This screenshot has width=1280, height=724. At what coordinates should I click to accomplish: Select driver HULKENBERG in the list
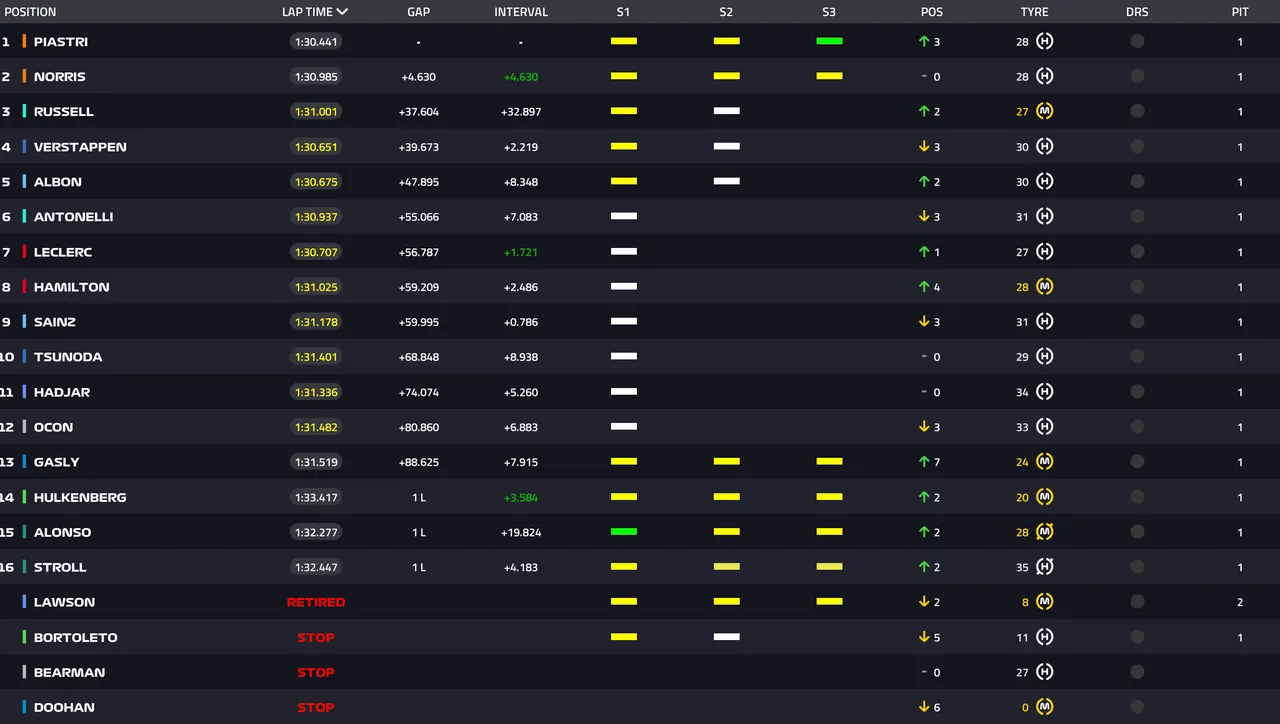coord(80,497)
